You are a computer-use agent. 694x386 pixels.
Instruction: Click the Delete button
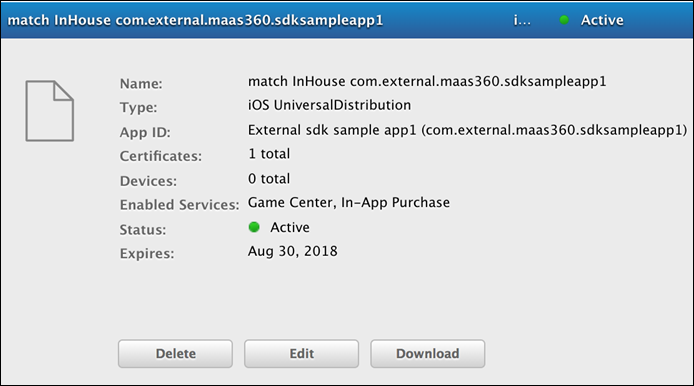click(x=175, y=354)
